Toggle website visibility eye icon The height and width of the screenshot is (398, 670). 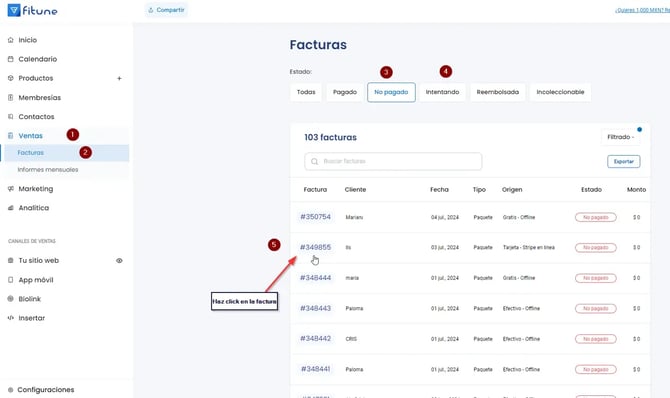pos(119,260)
